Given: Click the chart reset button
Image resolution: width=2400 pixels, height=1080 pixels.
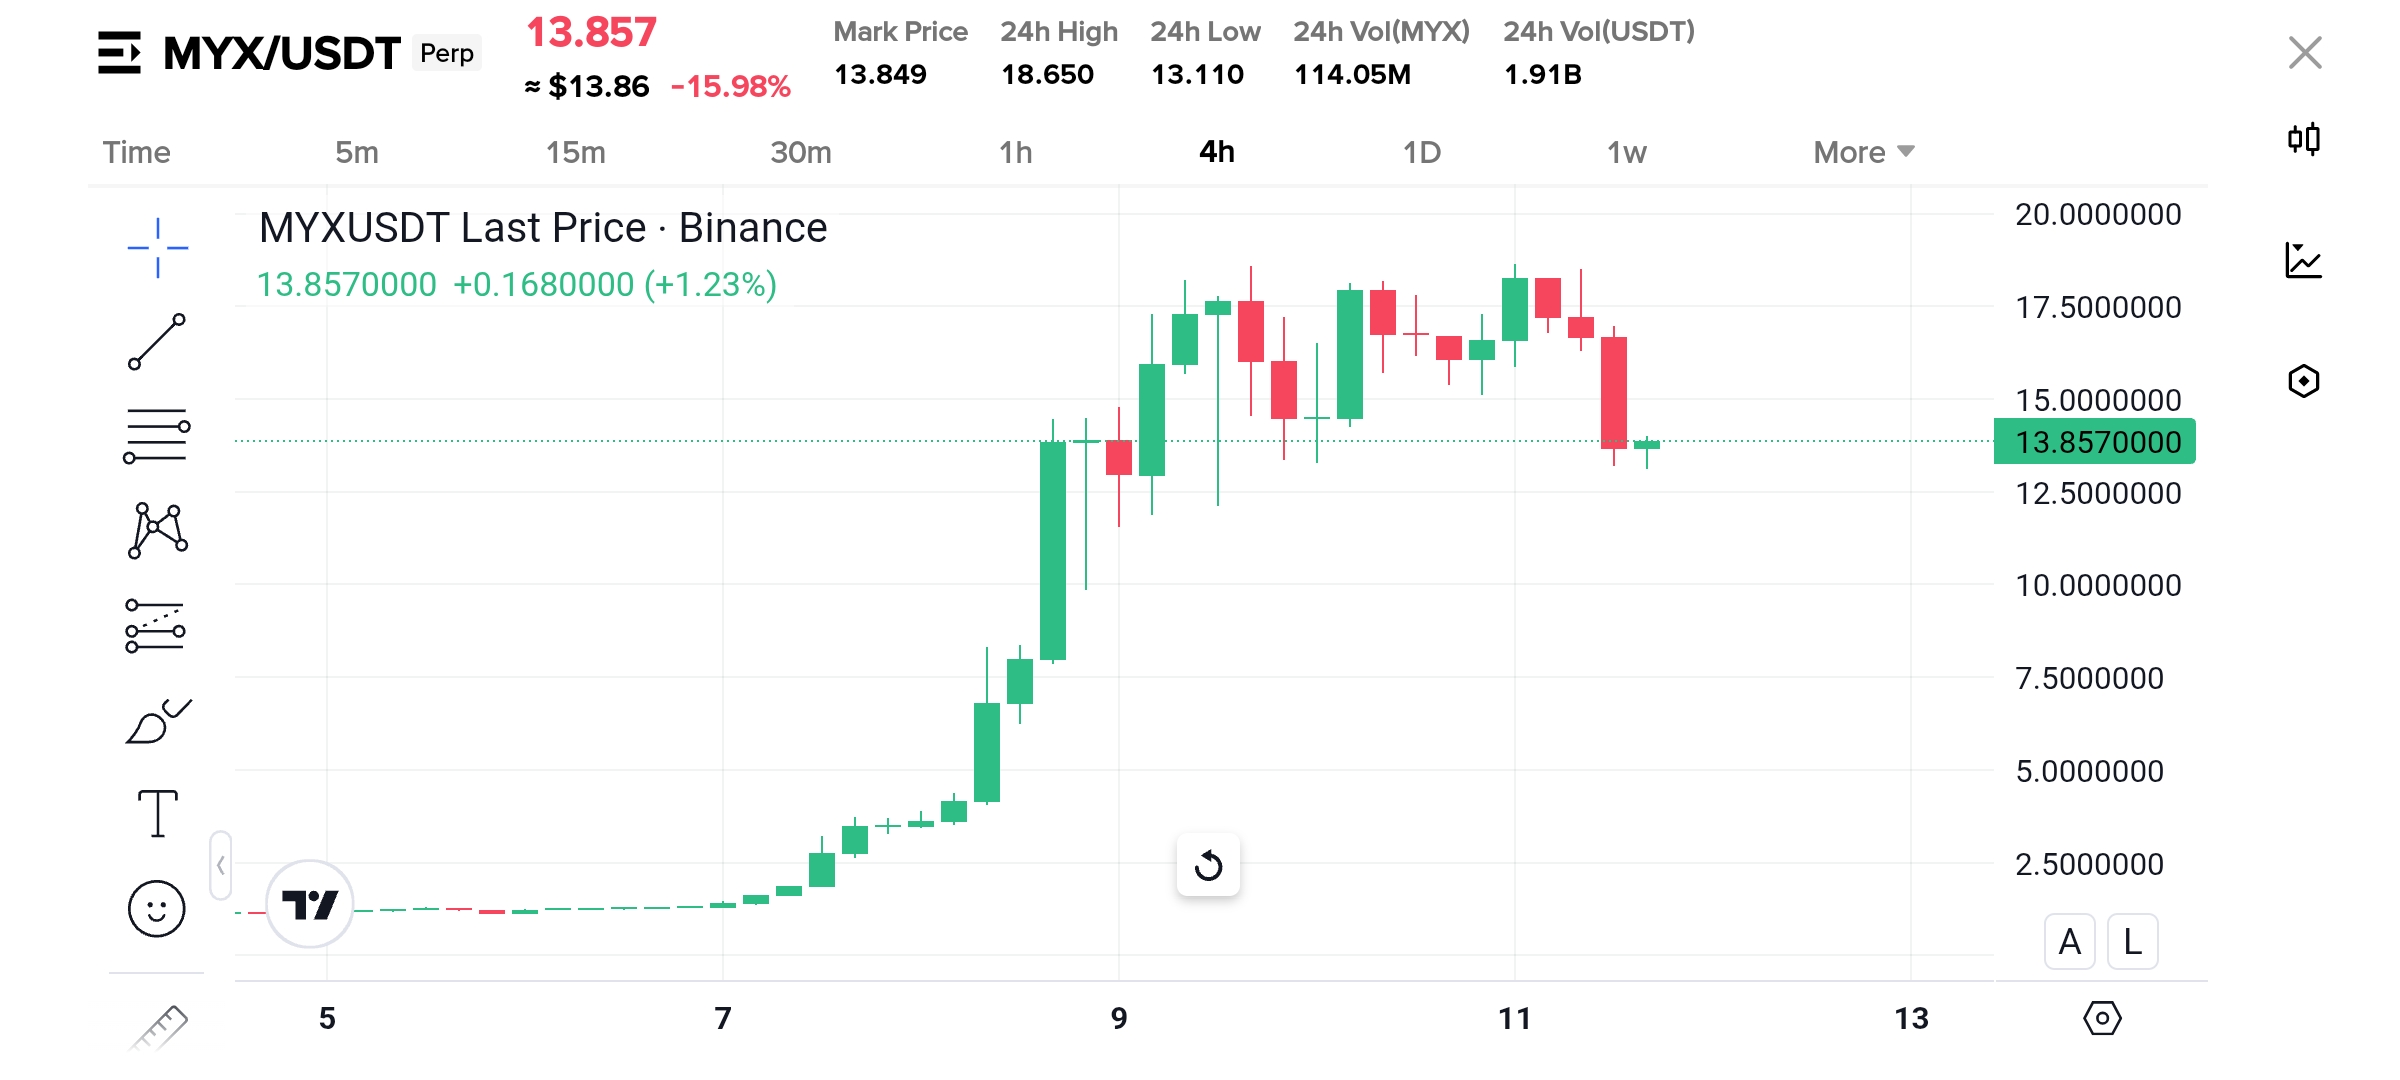Looking at the screenshot, I should click(1208, 865).
